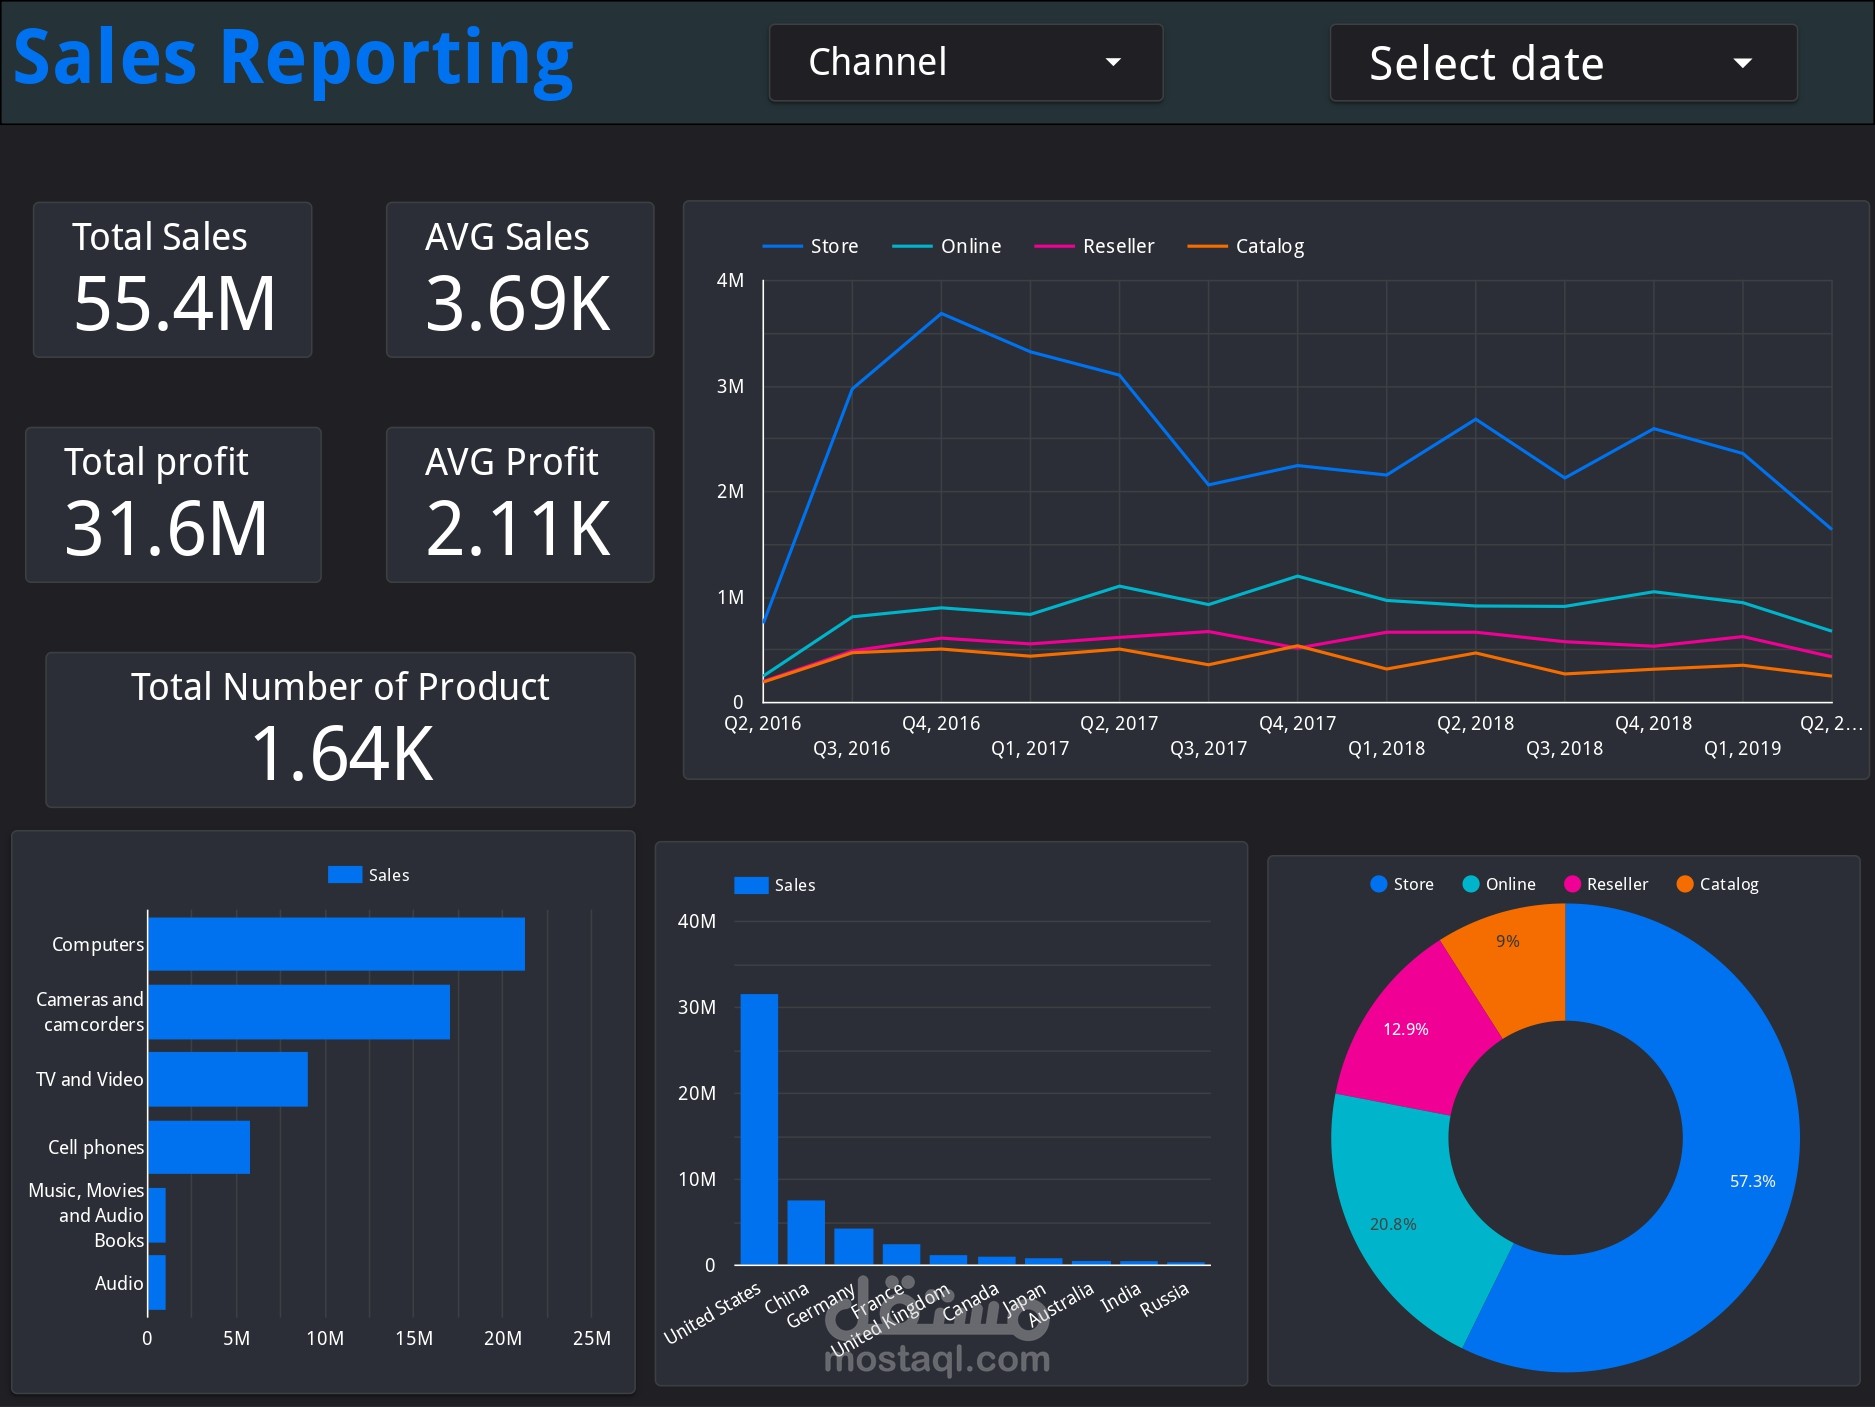Expand the Select date dropdown
The height and width of the screenshot is (1407, 1875).
coord(1563,63)
